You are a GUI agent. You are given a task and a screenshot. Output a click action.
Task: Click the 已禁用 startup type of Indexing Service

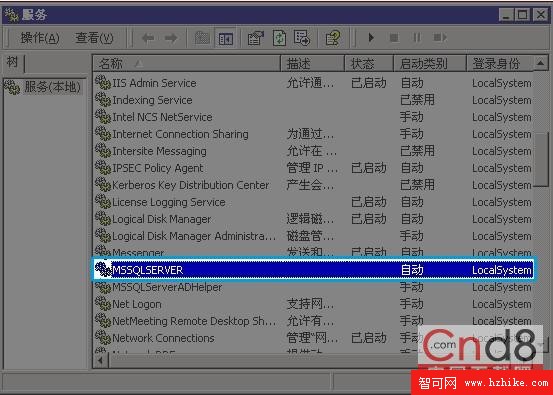(x=417, y=100)
